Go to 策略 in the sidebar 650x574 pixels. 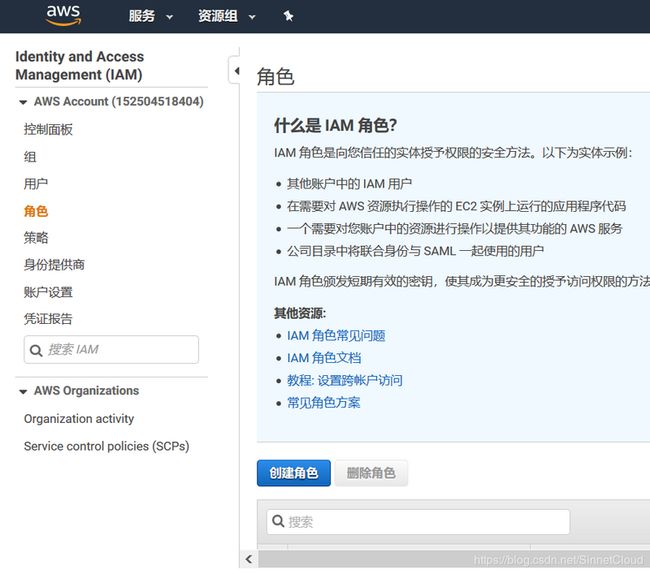[36, 238]
